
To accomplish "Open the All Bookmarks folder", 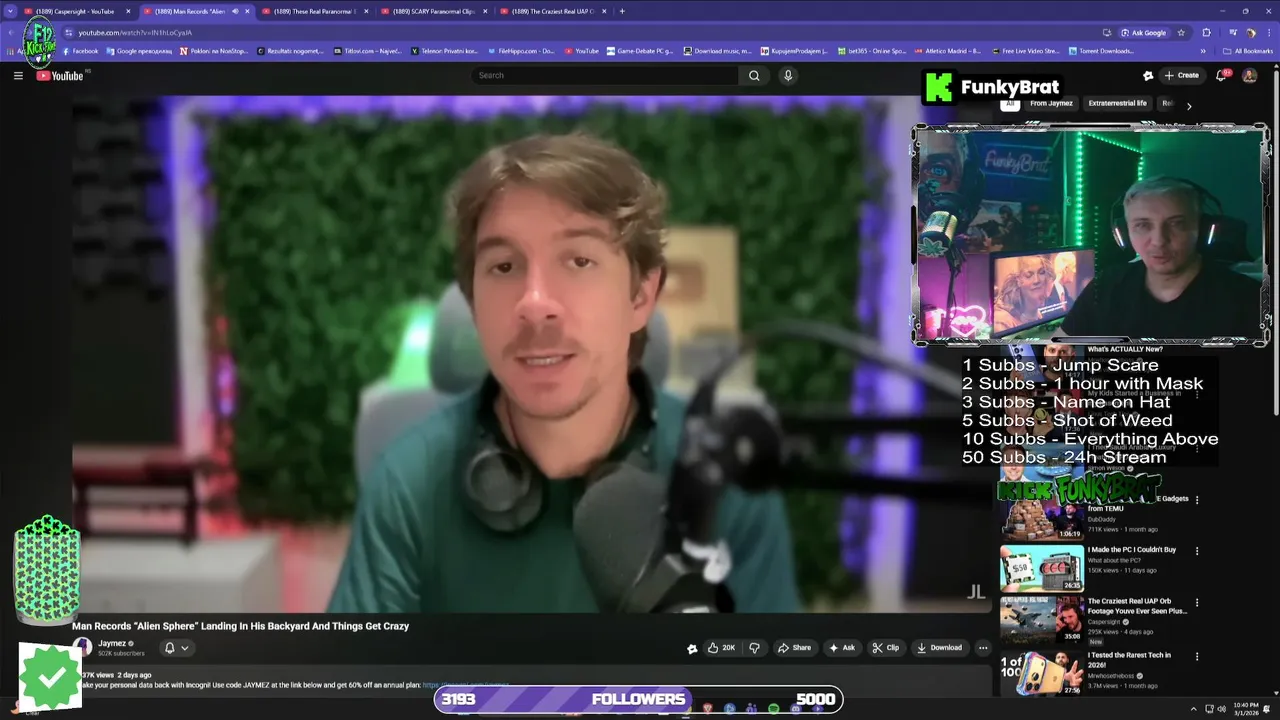I will tap(1248, 51).
